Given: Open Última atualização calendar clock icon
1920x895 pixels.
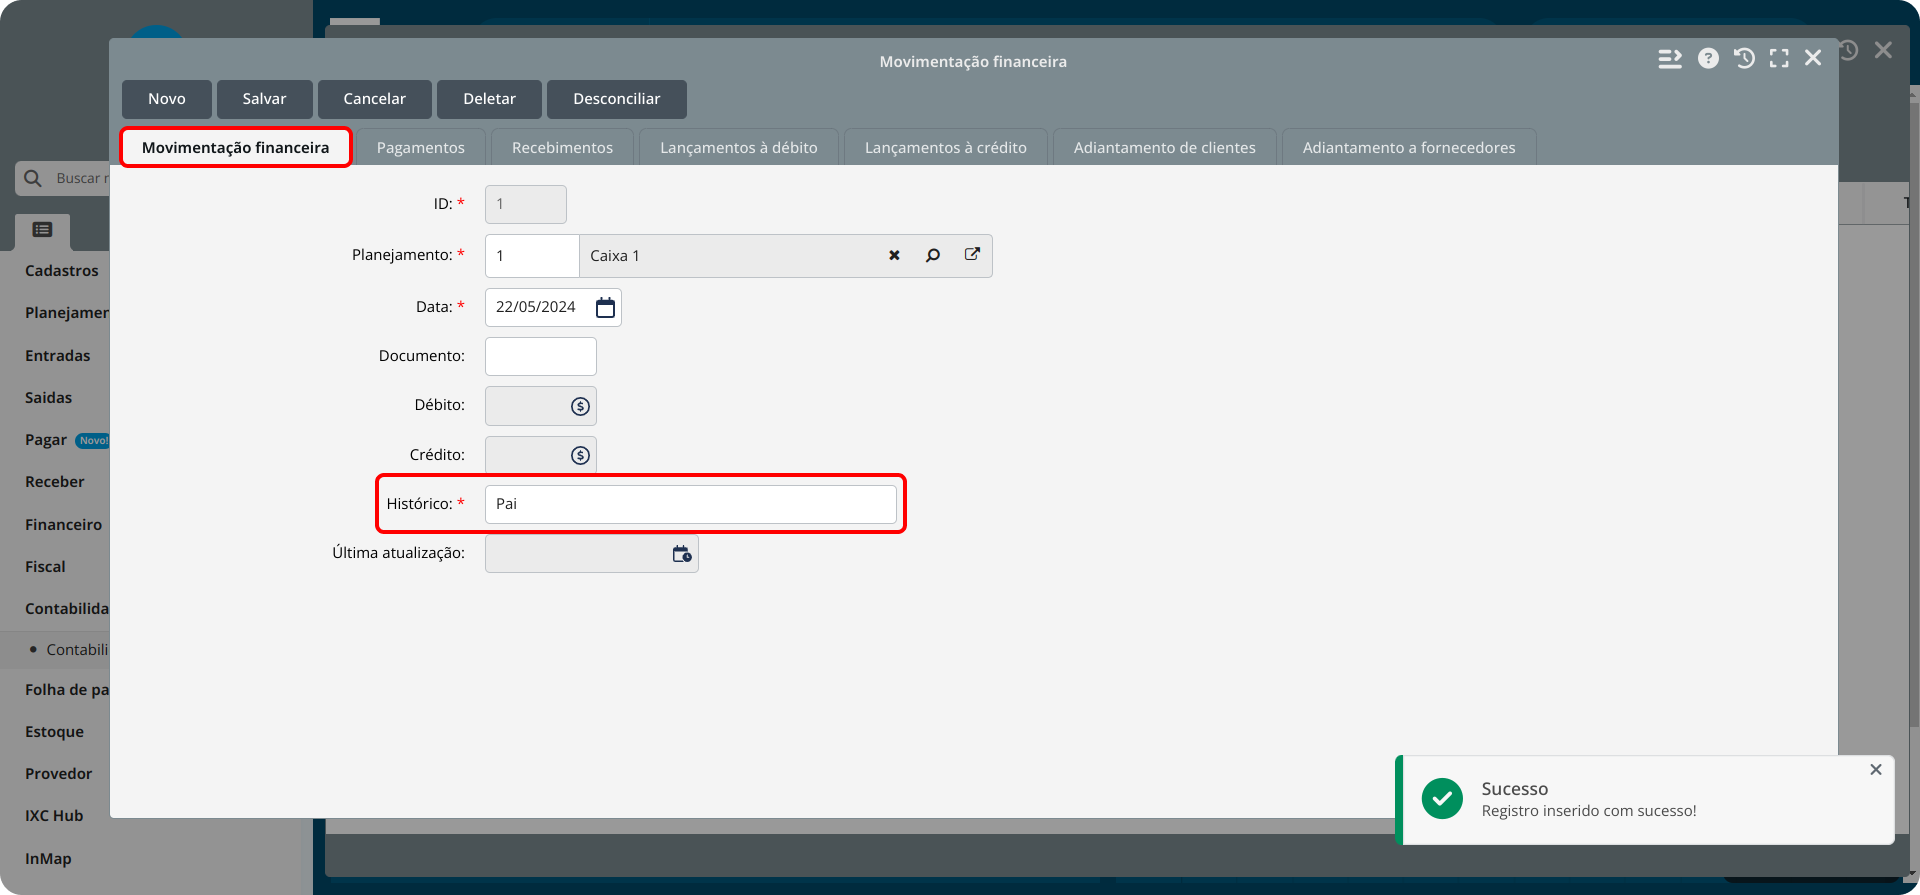Looking at the screenshot, I should [x=682, y=554].
